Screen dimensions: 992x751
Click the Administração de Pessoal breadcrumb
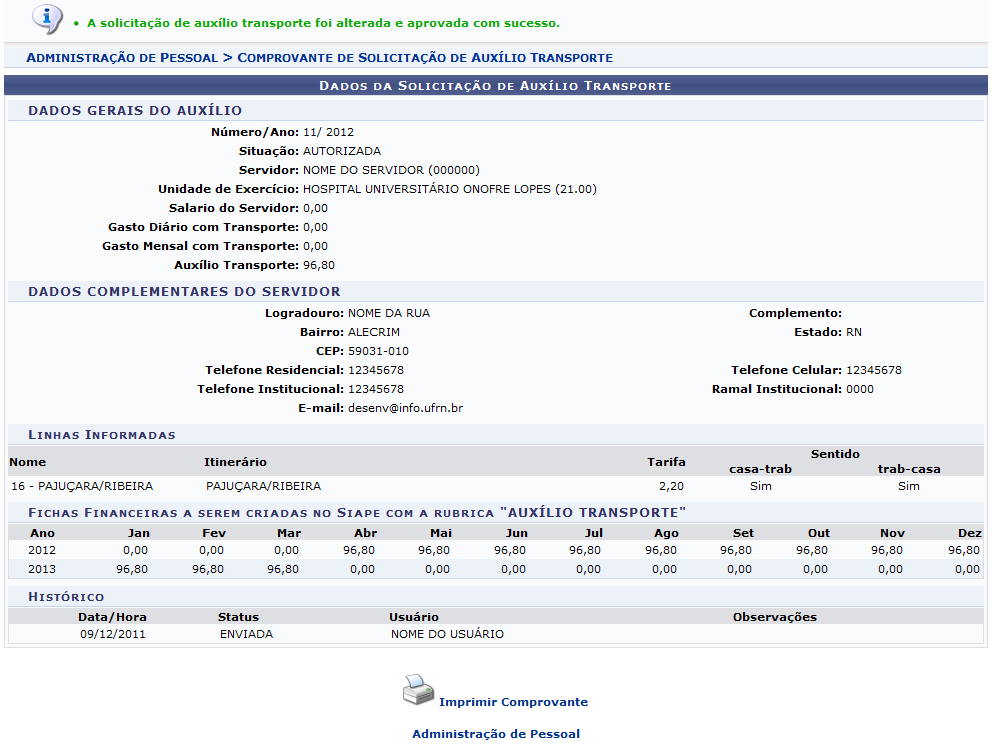(122, 58)
